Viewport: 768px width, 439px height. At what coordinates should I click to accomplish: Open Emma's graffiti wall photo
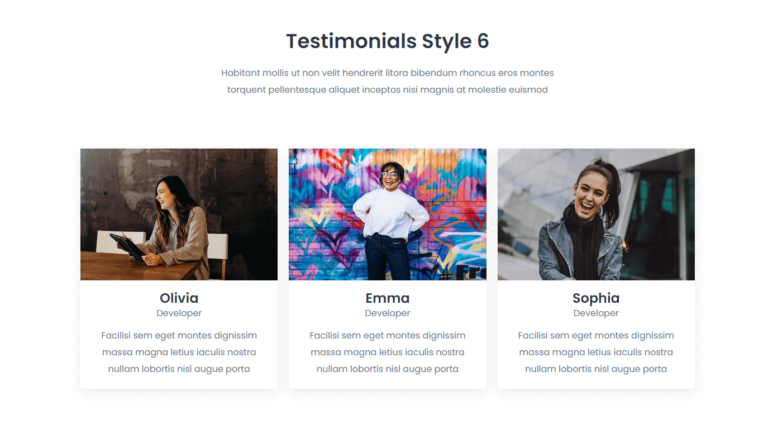387,214
